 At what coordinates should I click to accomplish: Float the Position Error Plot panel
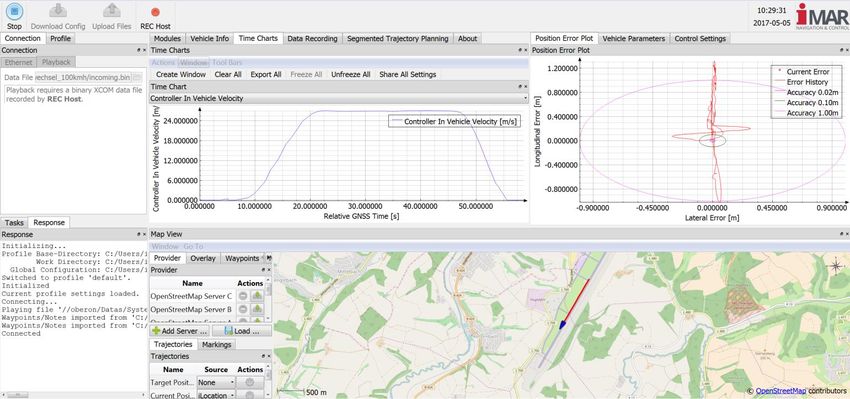pos(842,50)
